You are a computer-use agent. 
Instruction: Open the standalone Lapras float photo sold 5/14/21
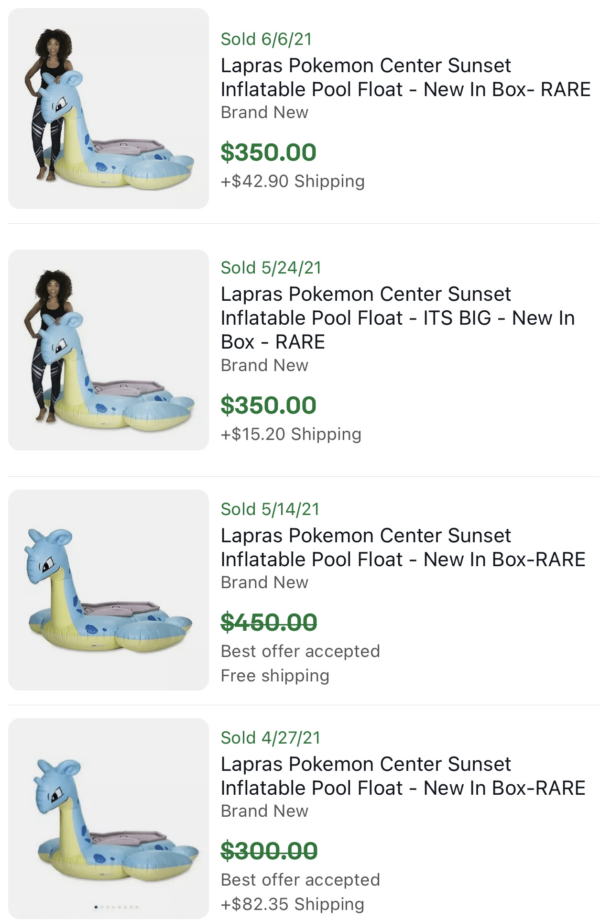click(x=107, y=590)
